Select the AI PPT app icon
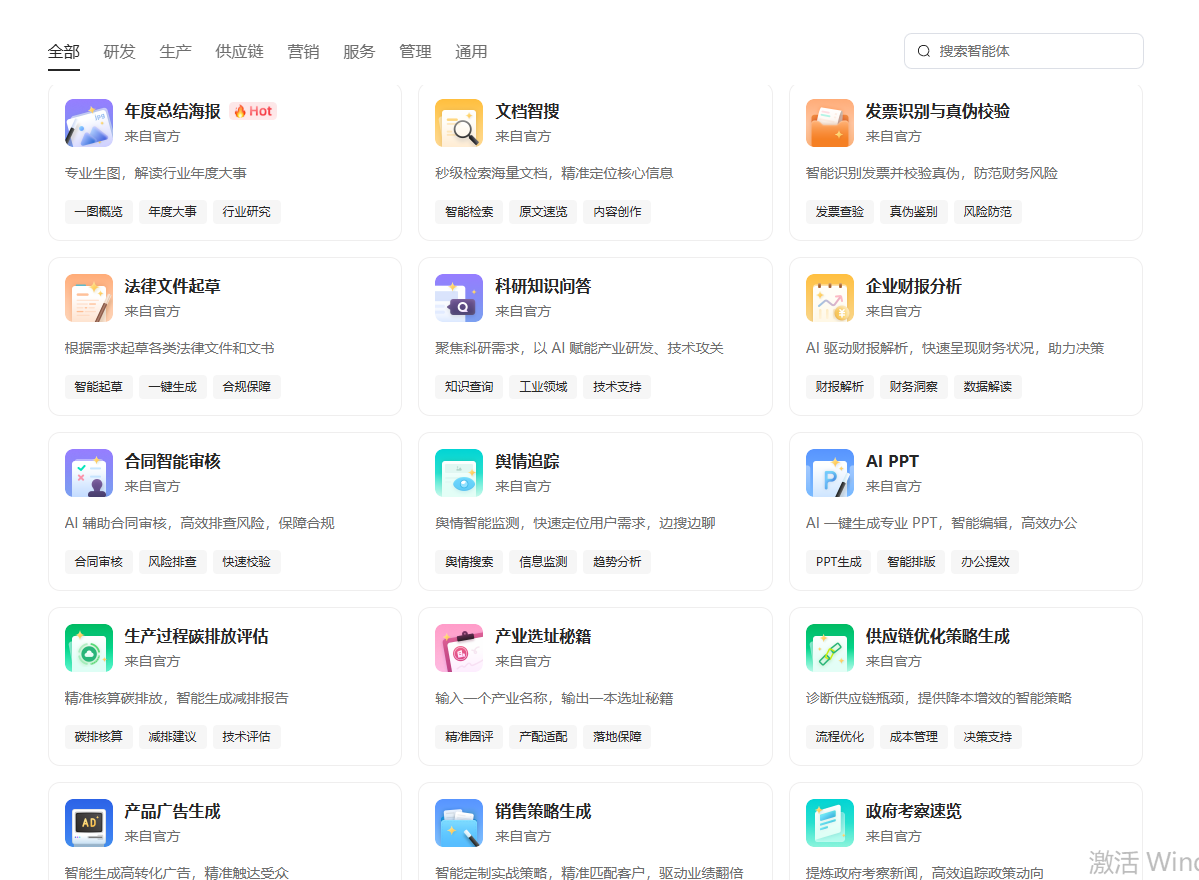The width and height of the screenshot is (1199, 880). coord(828,472)
